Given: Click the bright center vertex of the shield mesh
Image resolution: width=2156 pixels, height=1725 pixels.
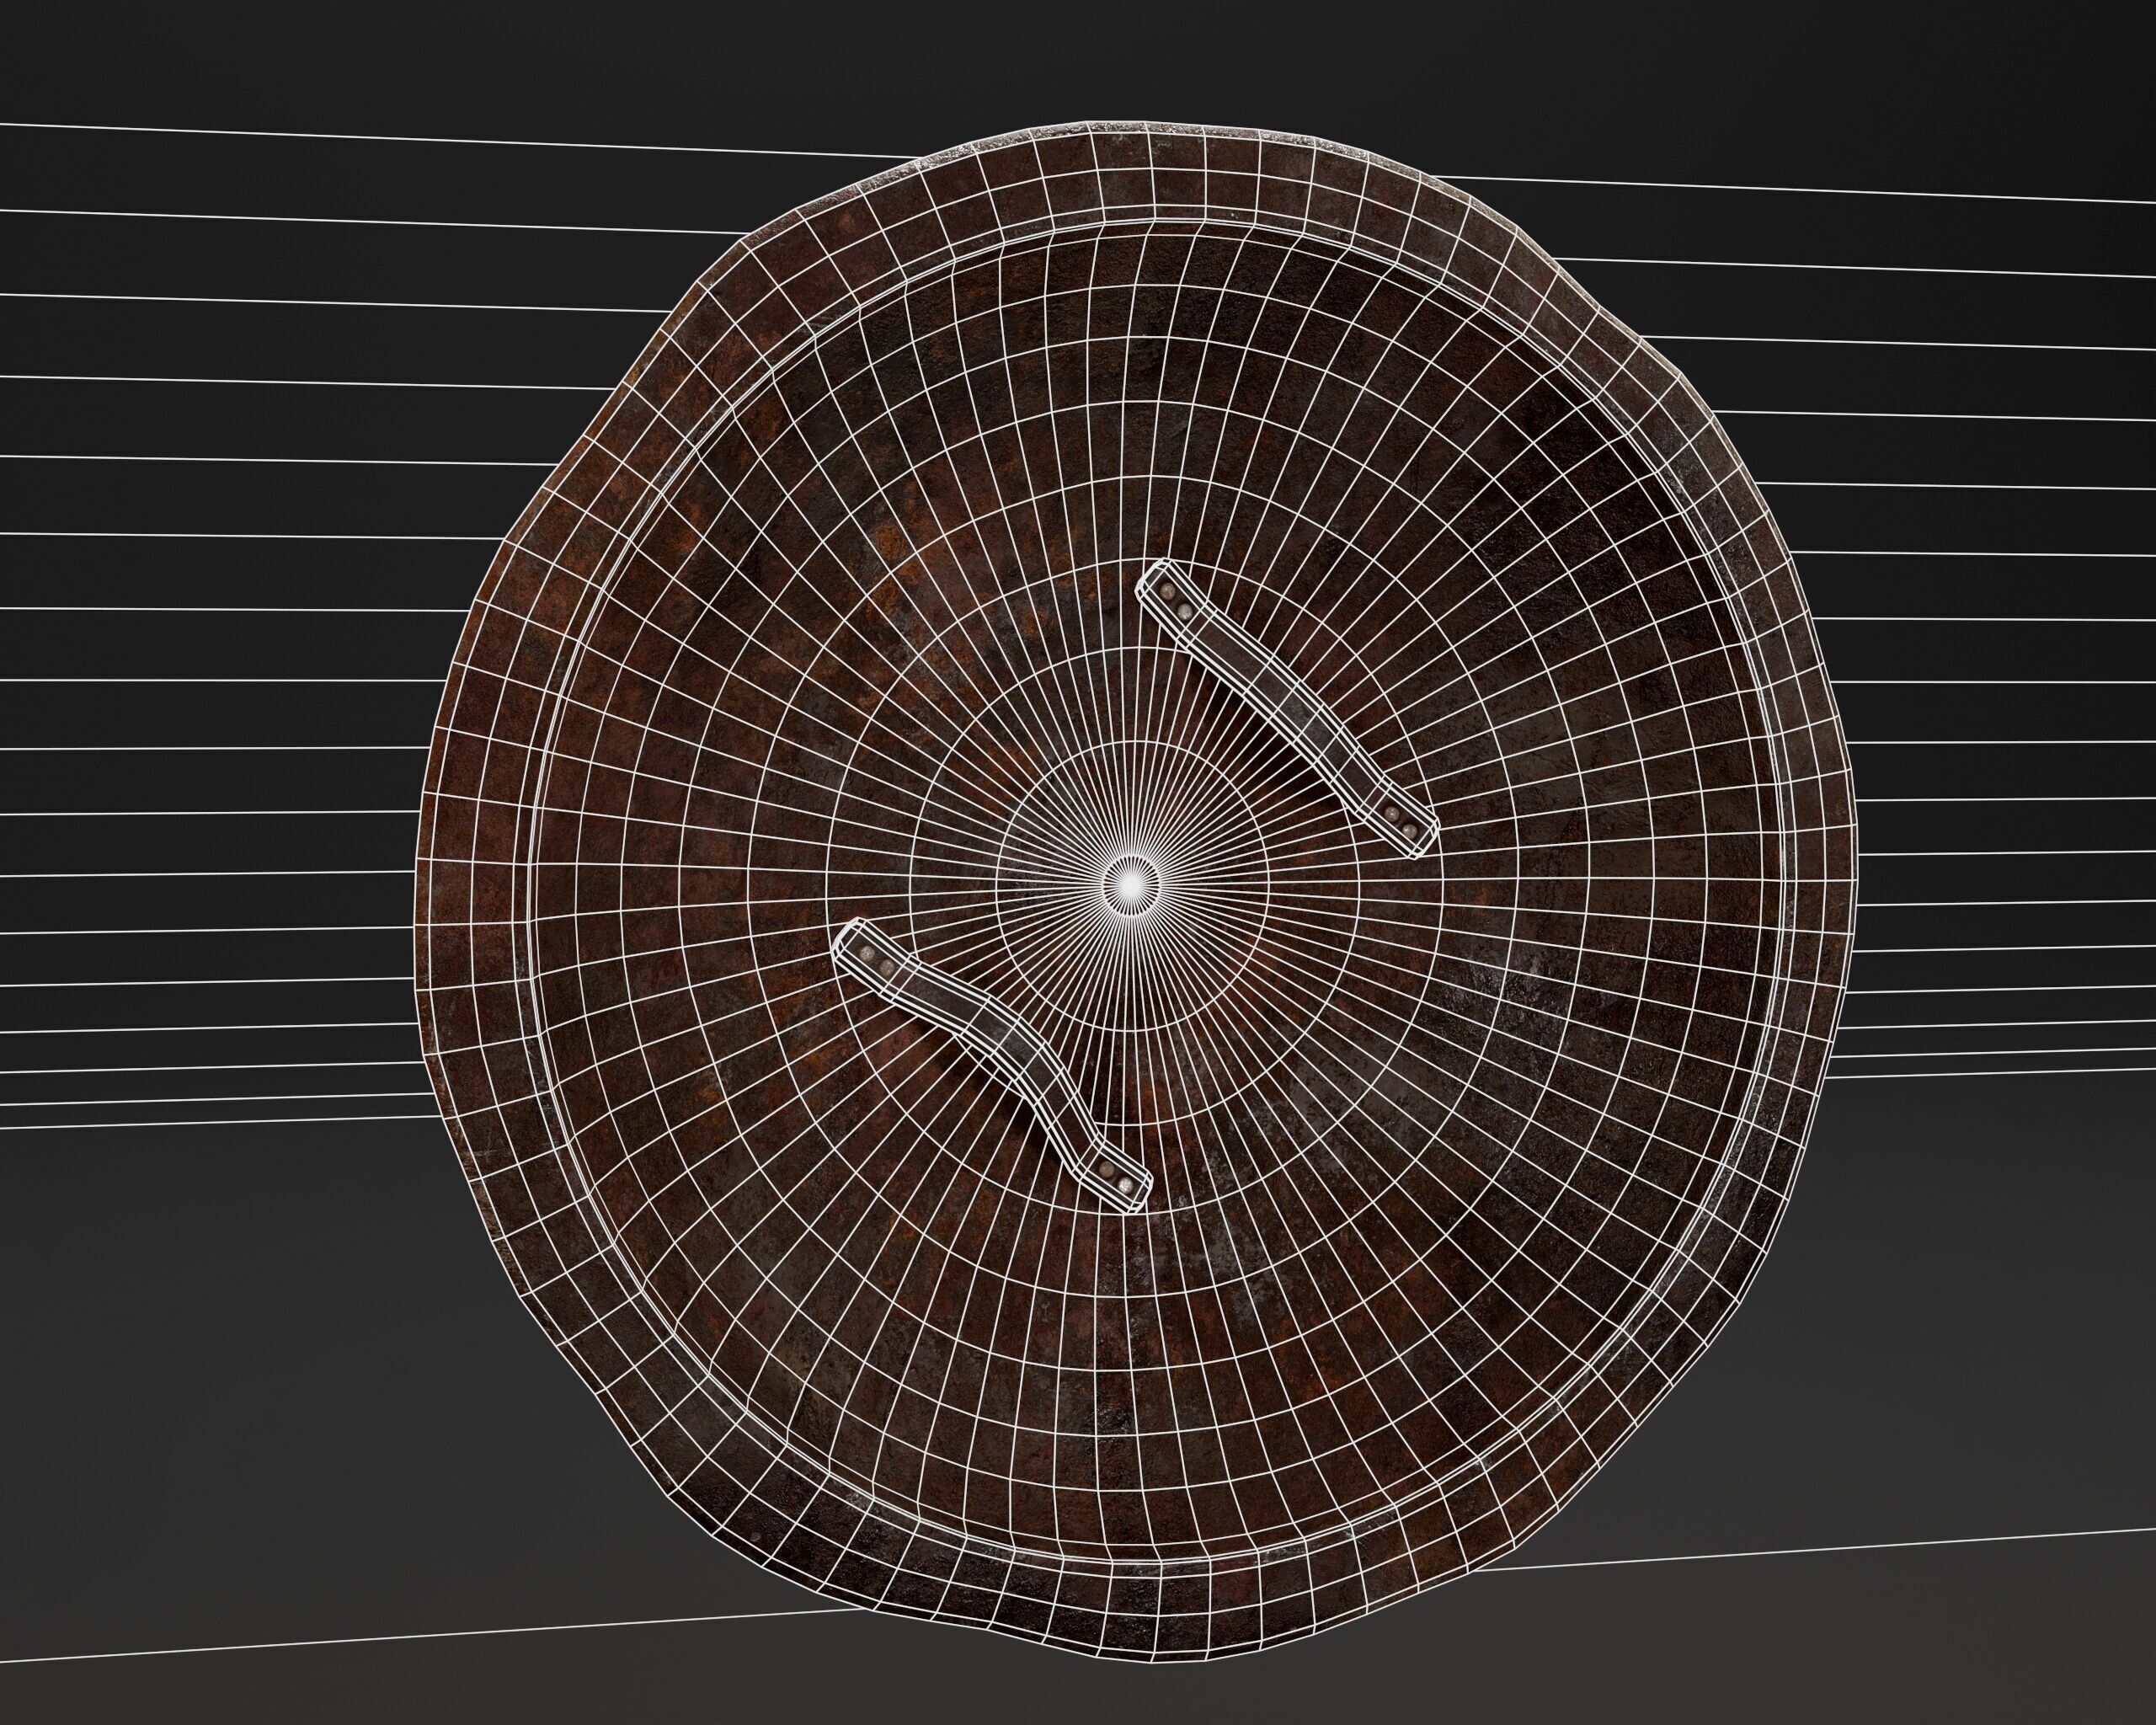Looking at the screenshot, I should tap(1131, 884).
